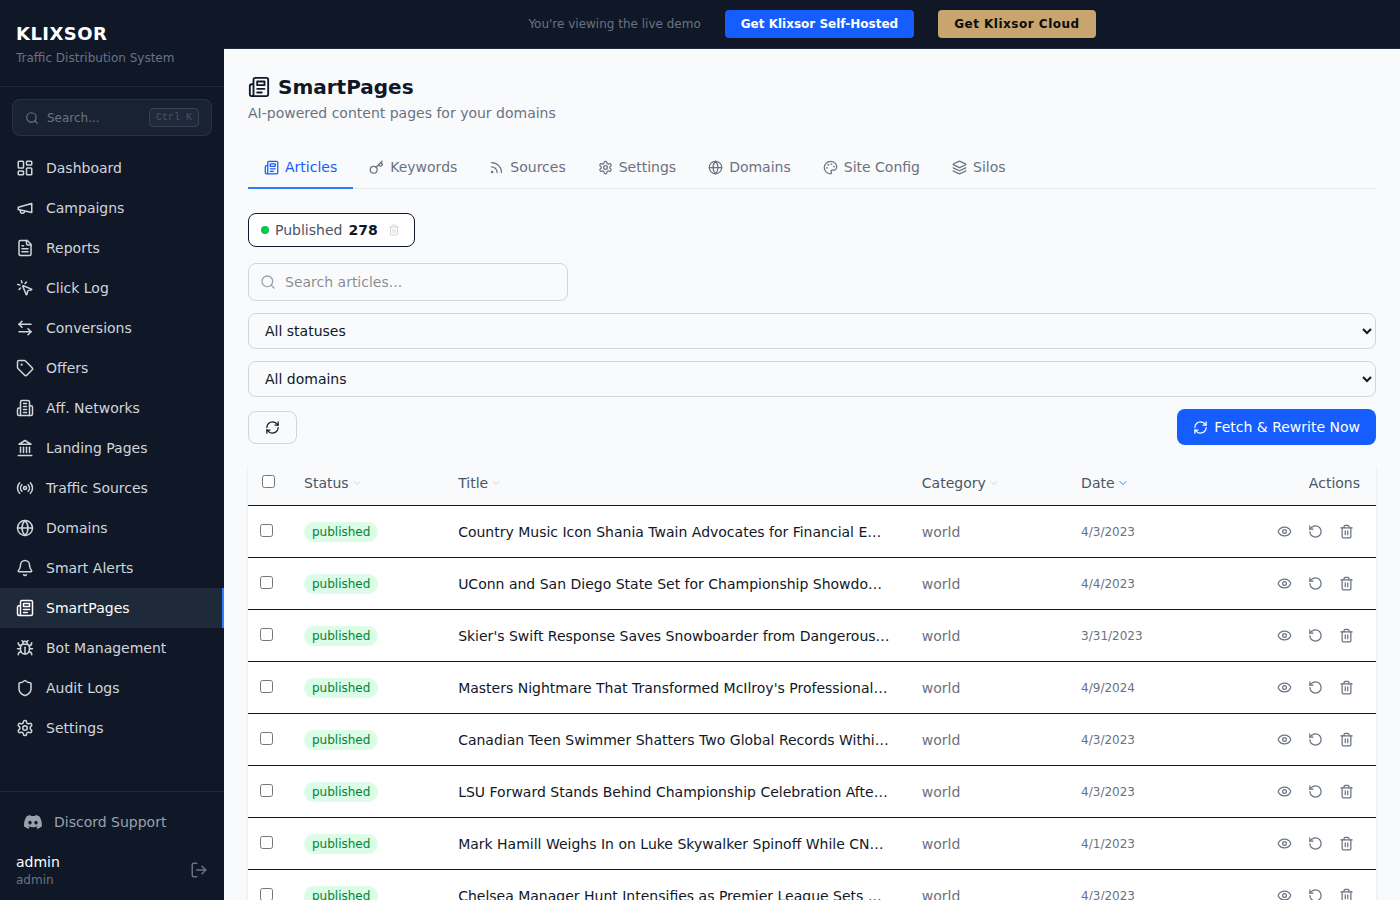Preview the Masters McIlroy article with the eye icon

coord(1284,687)
